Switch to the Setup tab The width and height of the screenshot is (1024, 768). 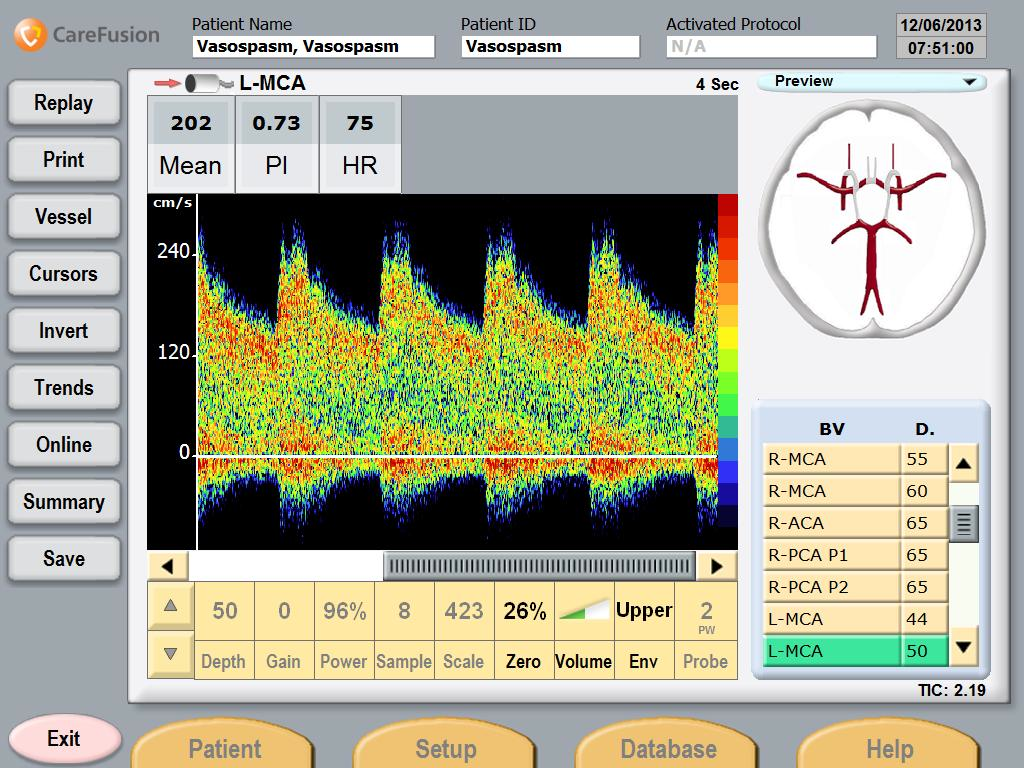click(x=446, y=748)
